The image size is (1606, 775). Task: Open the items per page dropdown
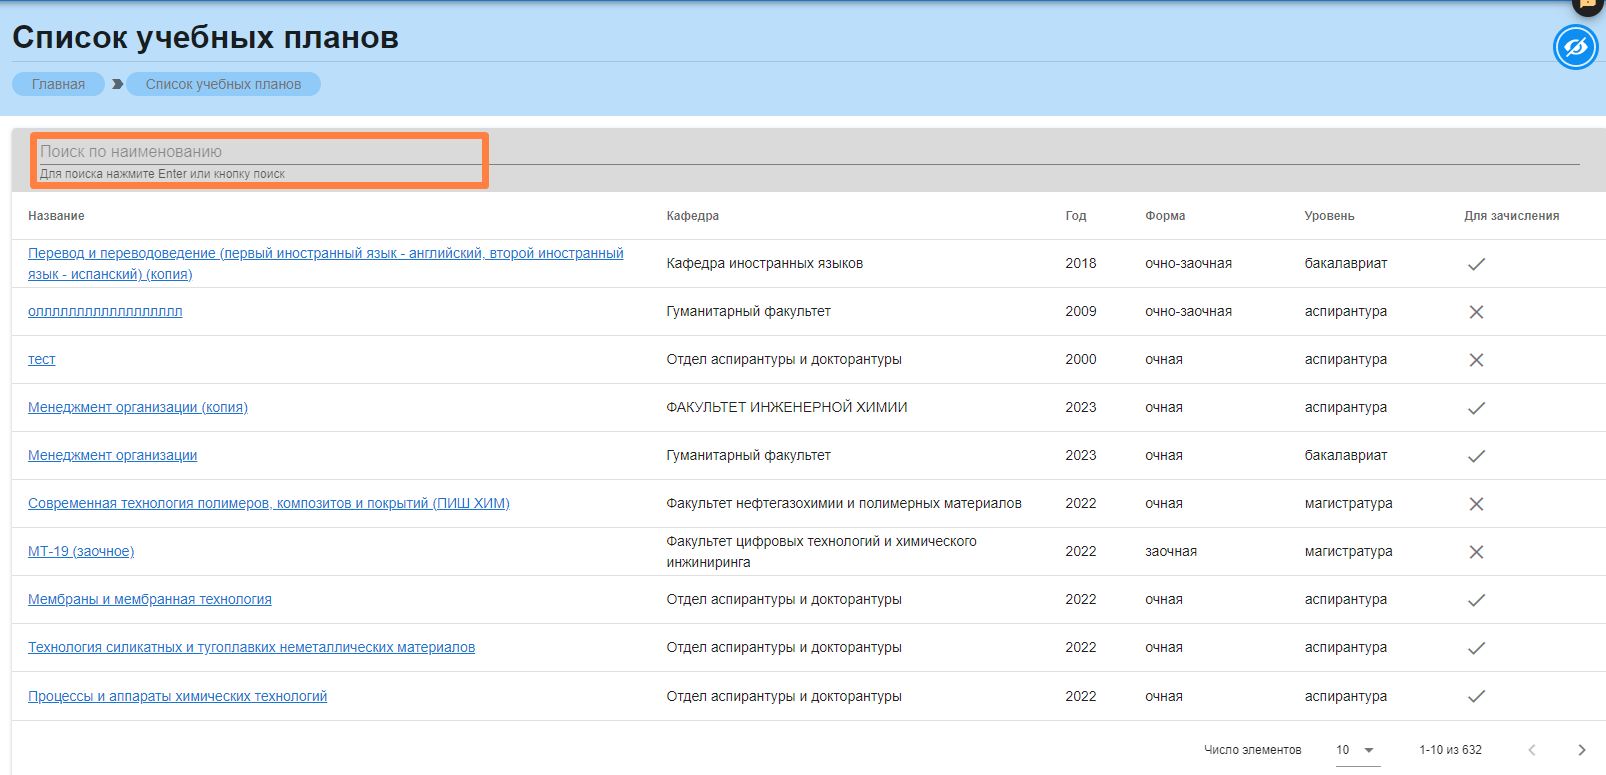(1357, 750)
